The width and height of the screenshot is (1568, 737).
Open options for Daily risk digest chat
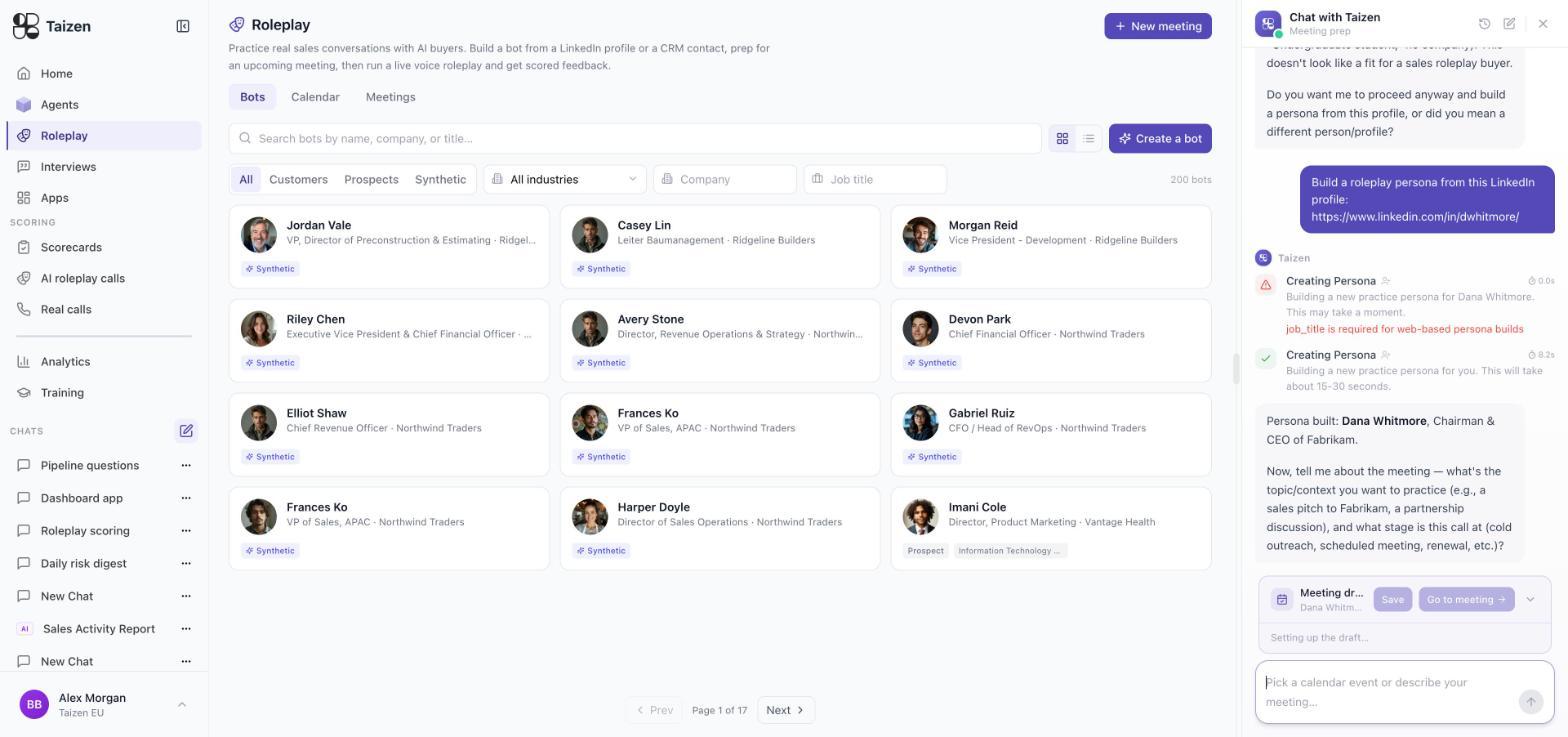pyautogui.click(x=185, y=563)
